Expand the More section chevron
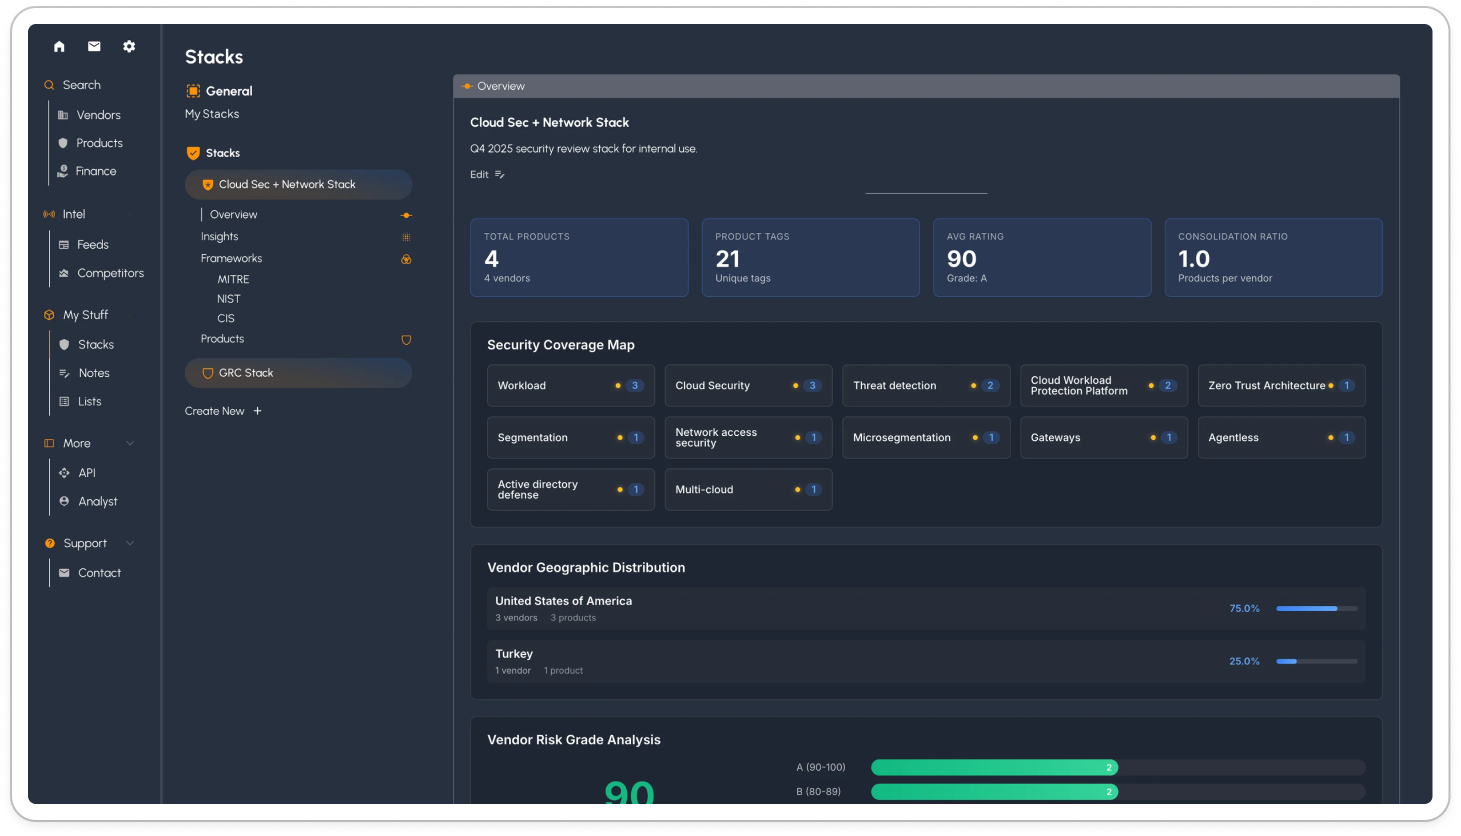 [x=130, y=443]
